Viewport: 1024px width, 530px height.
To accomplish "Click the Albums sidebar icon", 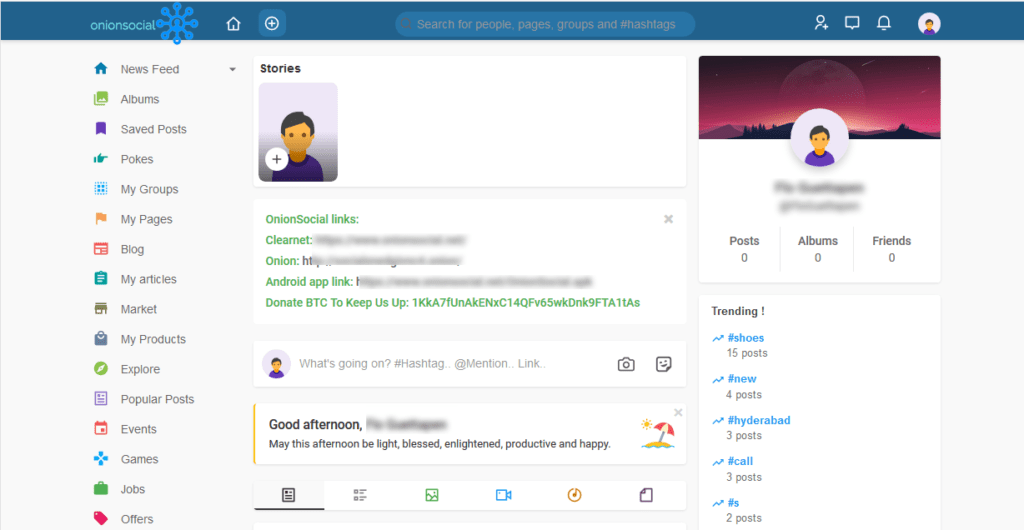I will pyautogui.click(x=101, y=99).
